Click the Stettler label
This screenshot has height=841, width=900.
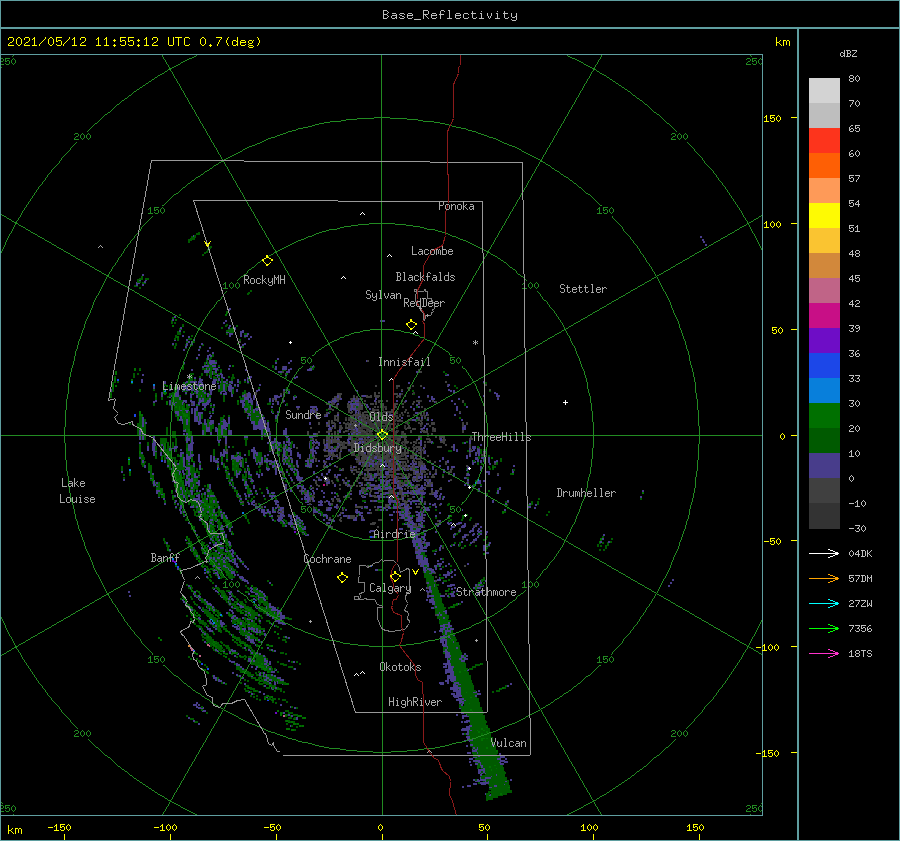583,289
